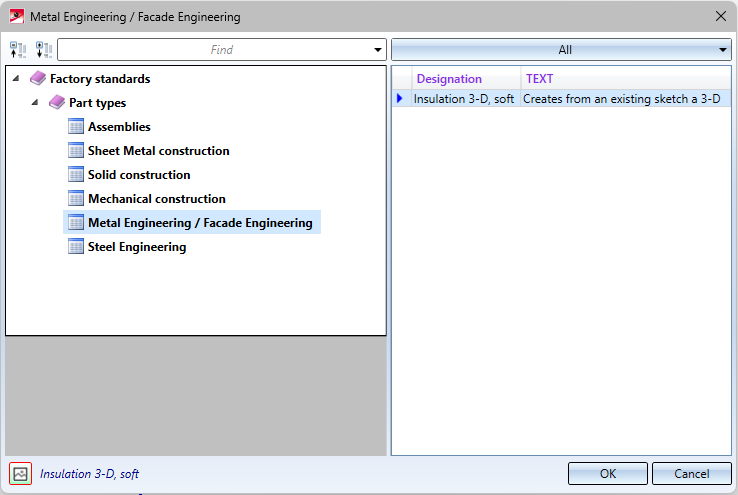Open the All filter dropdown
This screenshot has height=495, width=738.
[x=562, y=50]
